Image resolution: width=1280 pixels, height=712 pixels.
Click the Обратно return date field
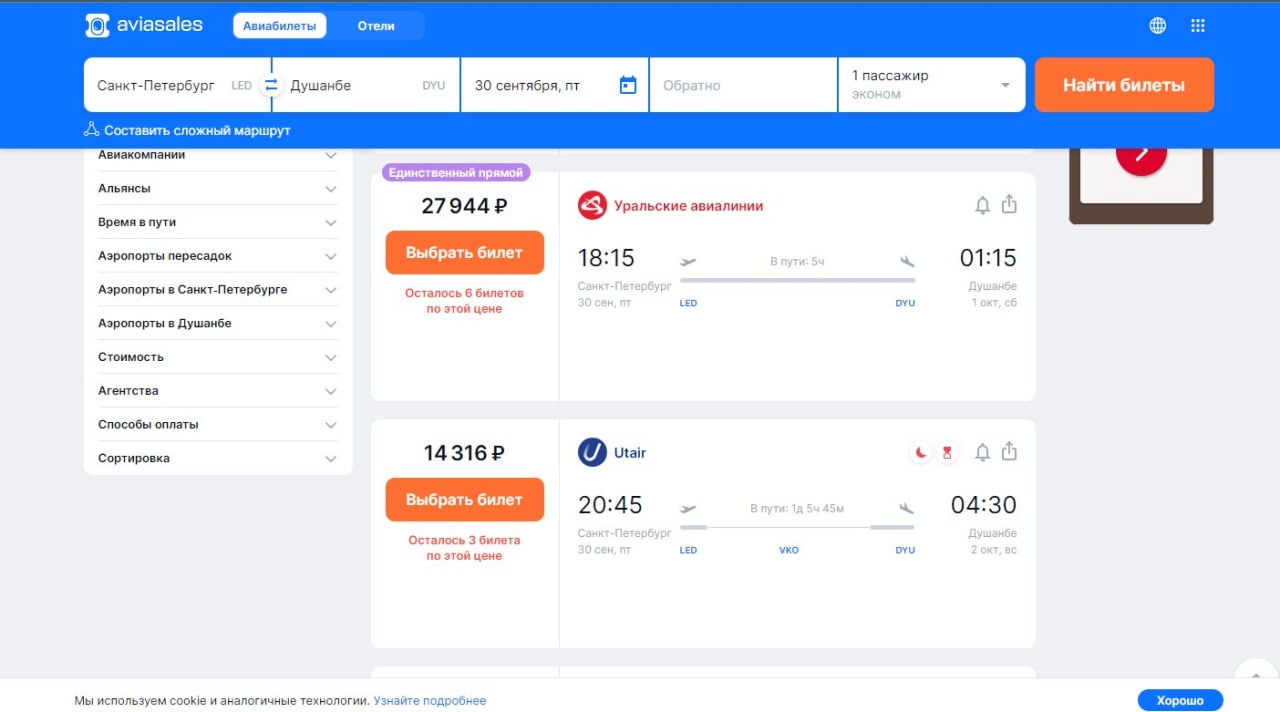point(743,85)
